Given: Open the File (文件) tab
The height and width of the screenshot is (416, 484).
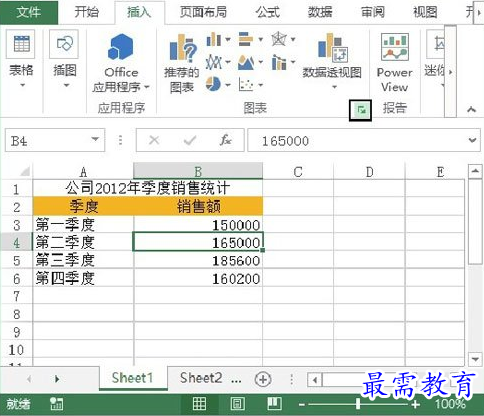Looking at the screenshot, I should (x=29, y=12).
